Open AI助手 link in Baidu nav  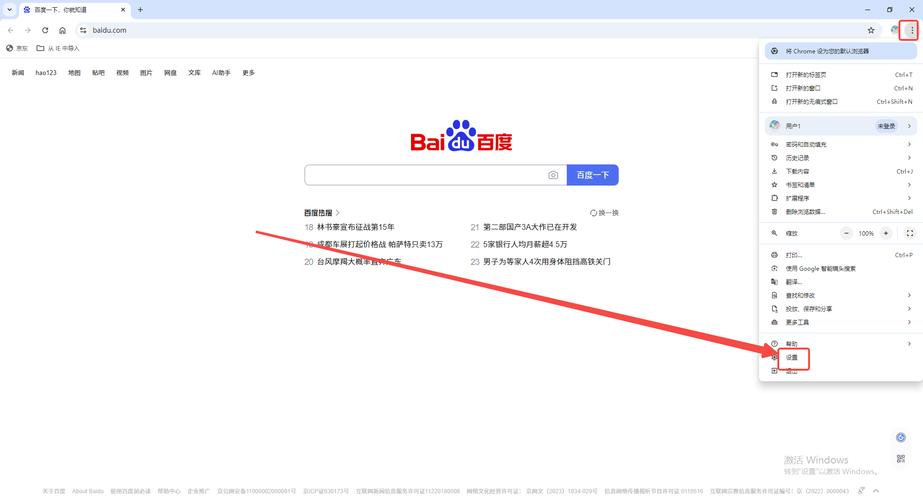pyautogui.click(x=221, y=73)
